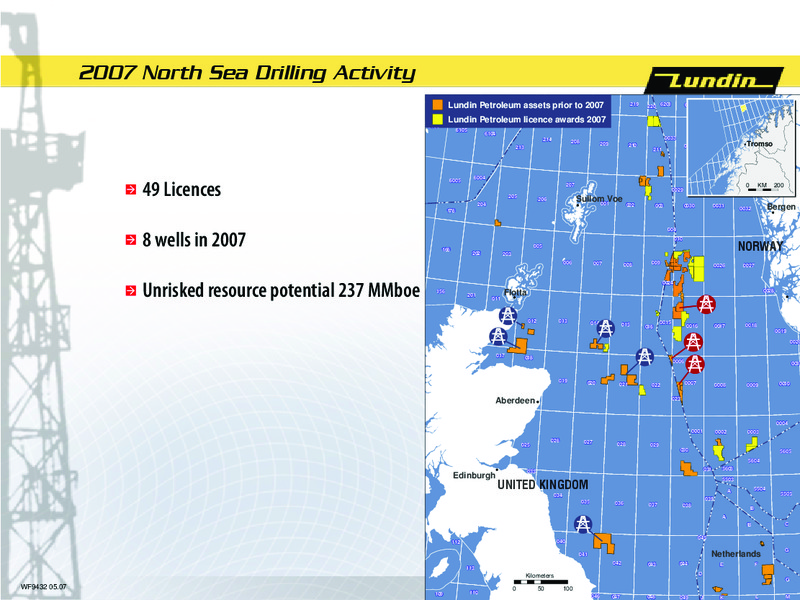This screenshot has width=800, height=600.
Task: Click the blue rig icon at block 014
Action: pyautogui.click(x=605, y=328)
